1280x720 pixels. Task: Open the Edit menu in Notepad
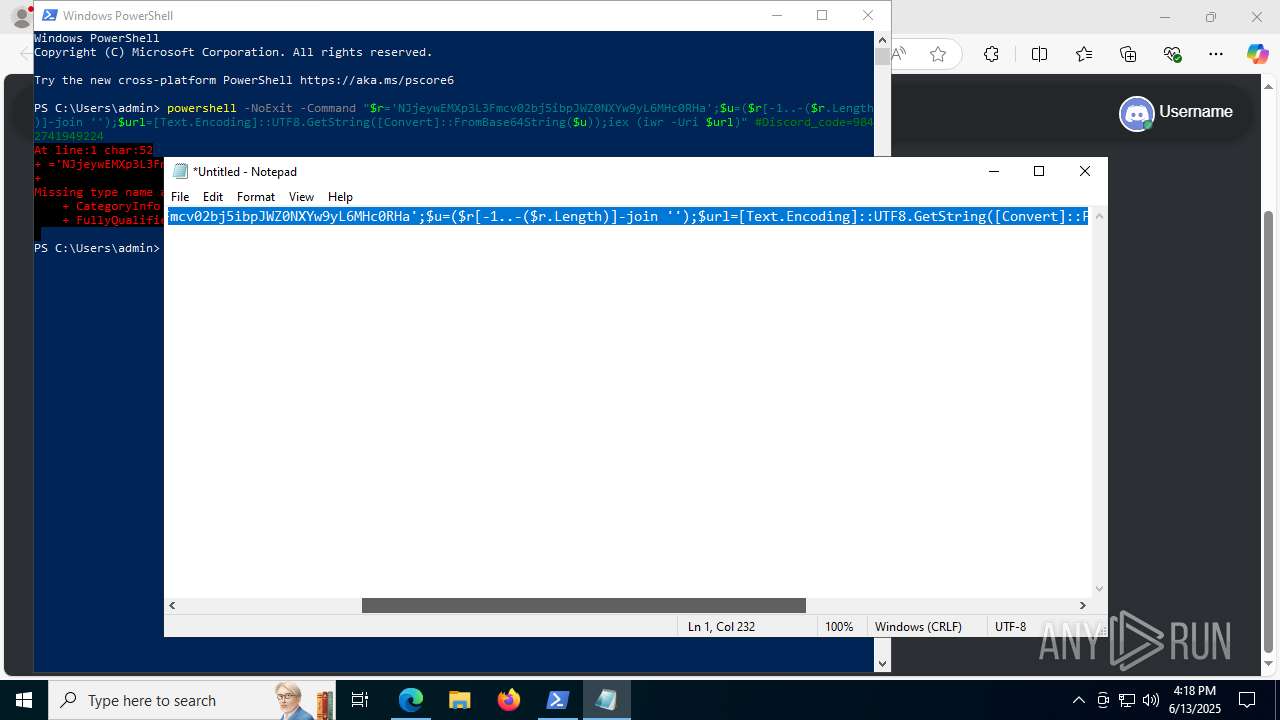tap(213, 197)
